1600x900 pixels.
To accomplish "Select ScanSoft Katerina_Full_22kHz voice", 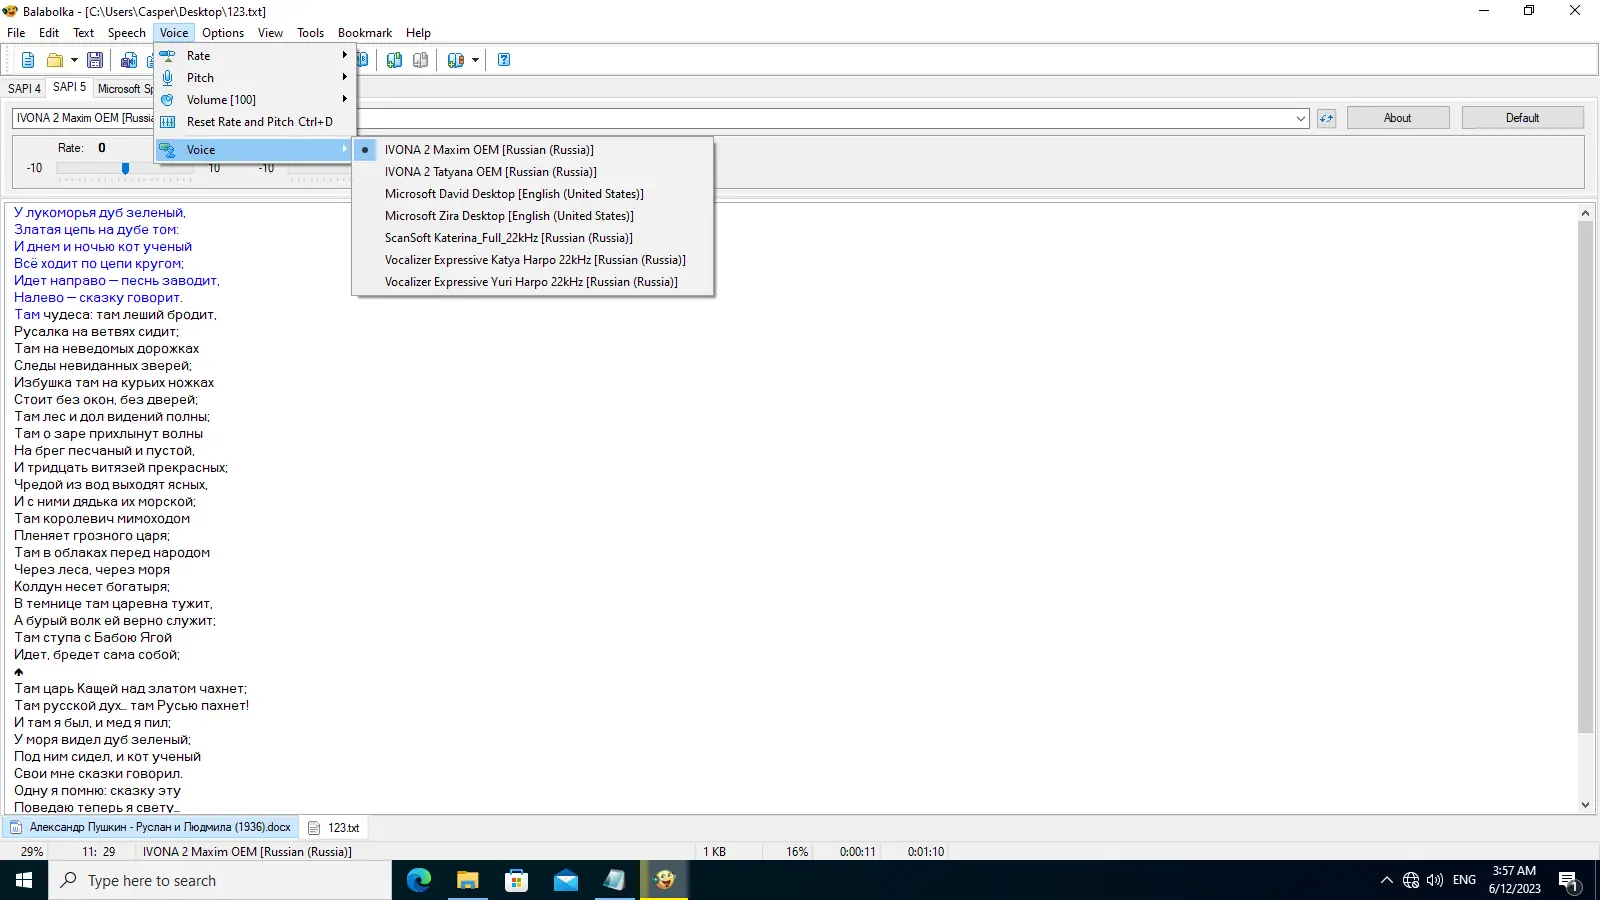I will tap(533, 238).
